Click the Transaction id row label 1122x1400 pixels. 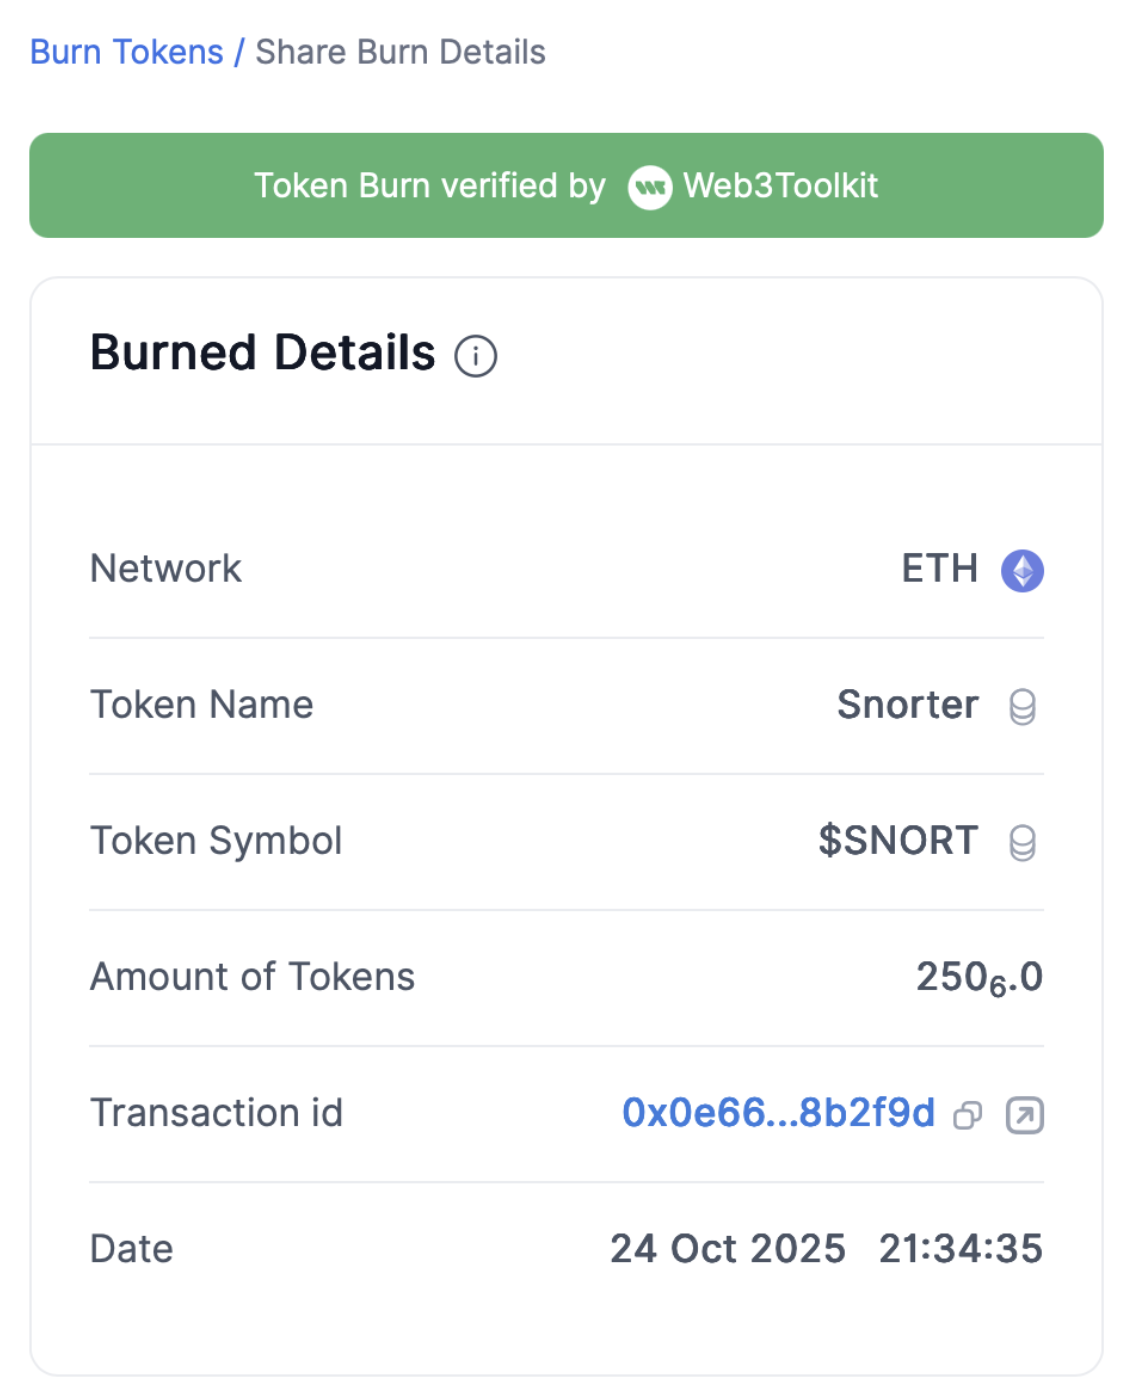point(216,1113)
